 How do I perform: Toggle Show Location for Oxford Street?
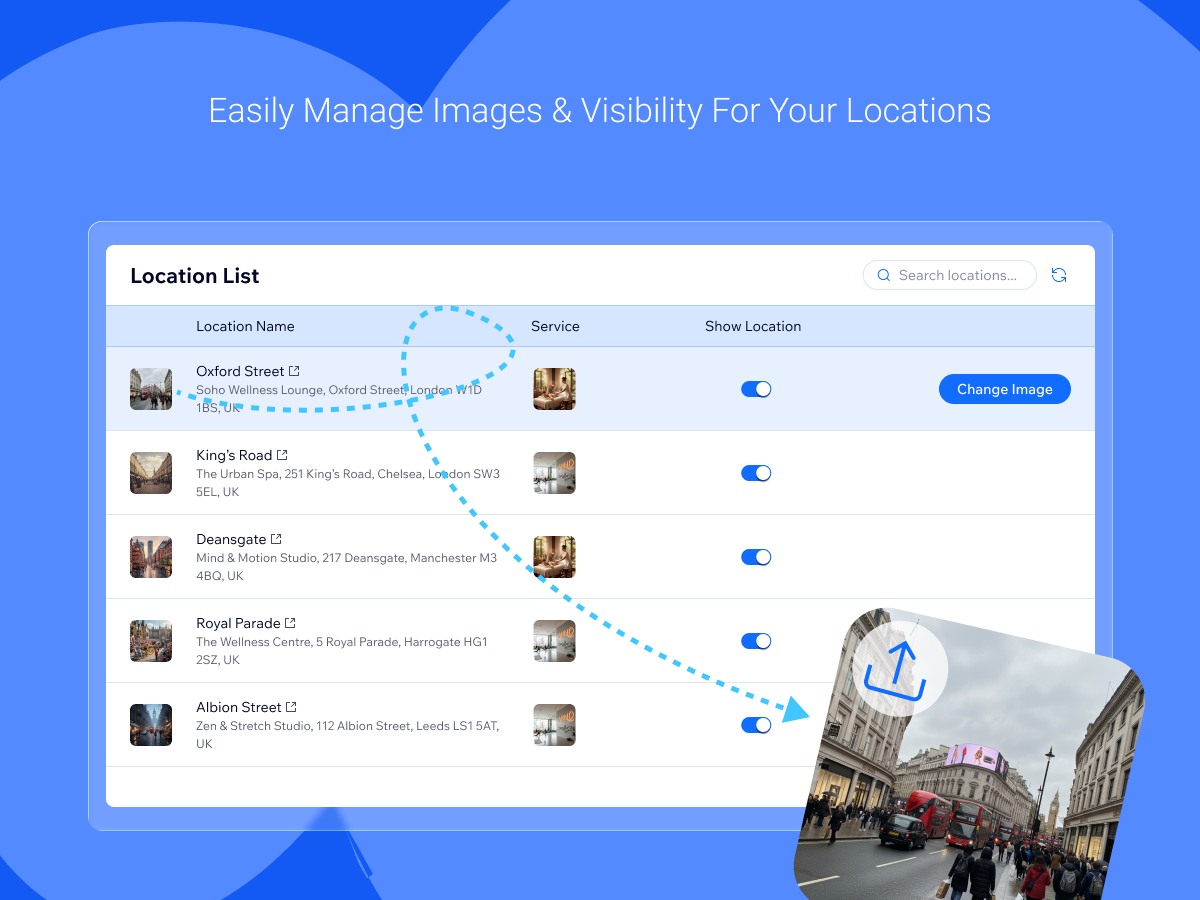click(756, 389)
